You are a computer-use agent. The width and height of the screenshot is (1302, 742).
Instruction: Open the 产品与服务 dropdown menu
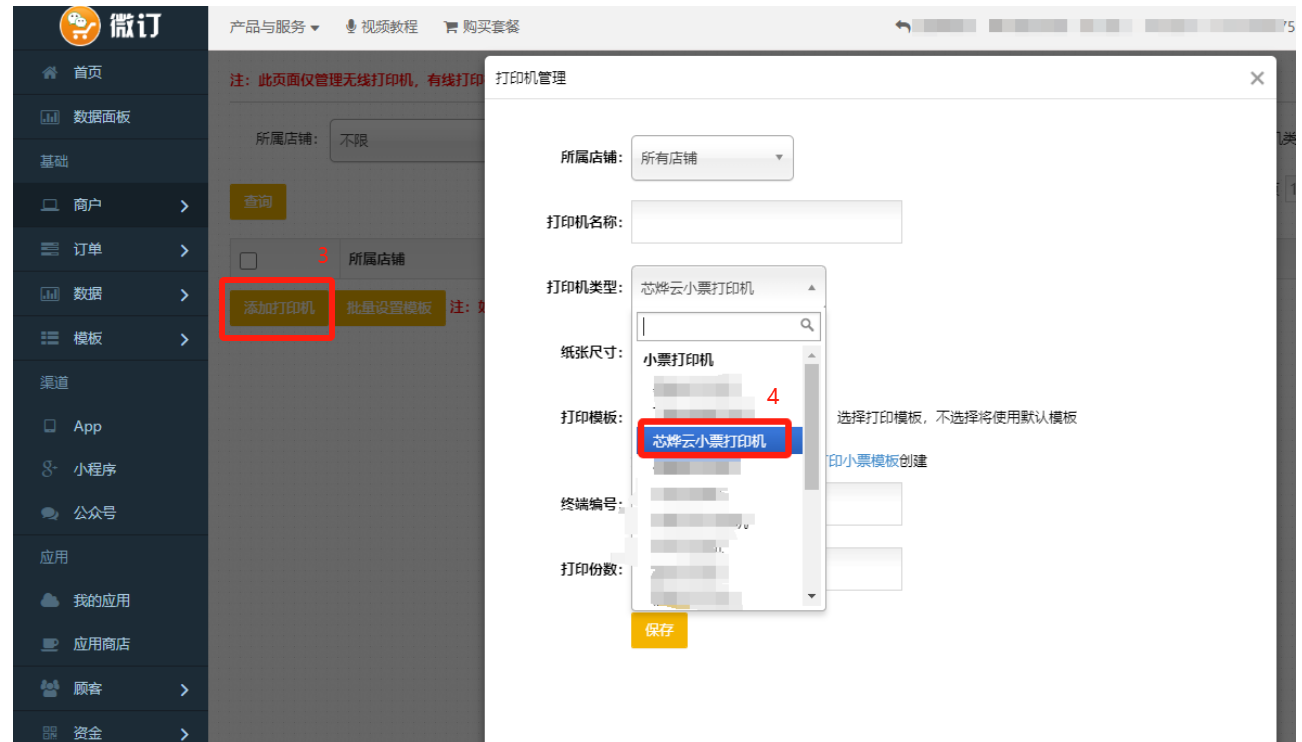pos(275,27)
